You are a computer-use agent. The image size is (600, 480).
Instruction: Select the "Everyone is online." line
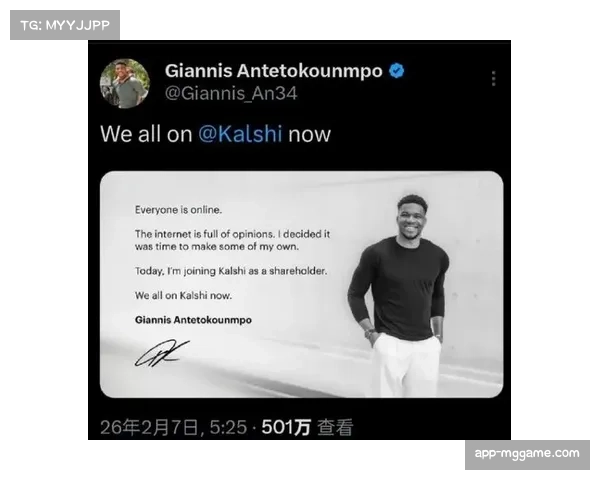click(178, 210)
